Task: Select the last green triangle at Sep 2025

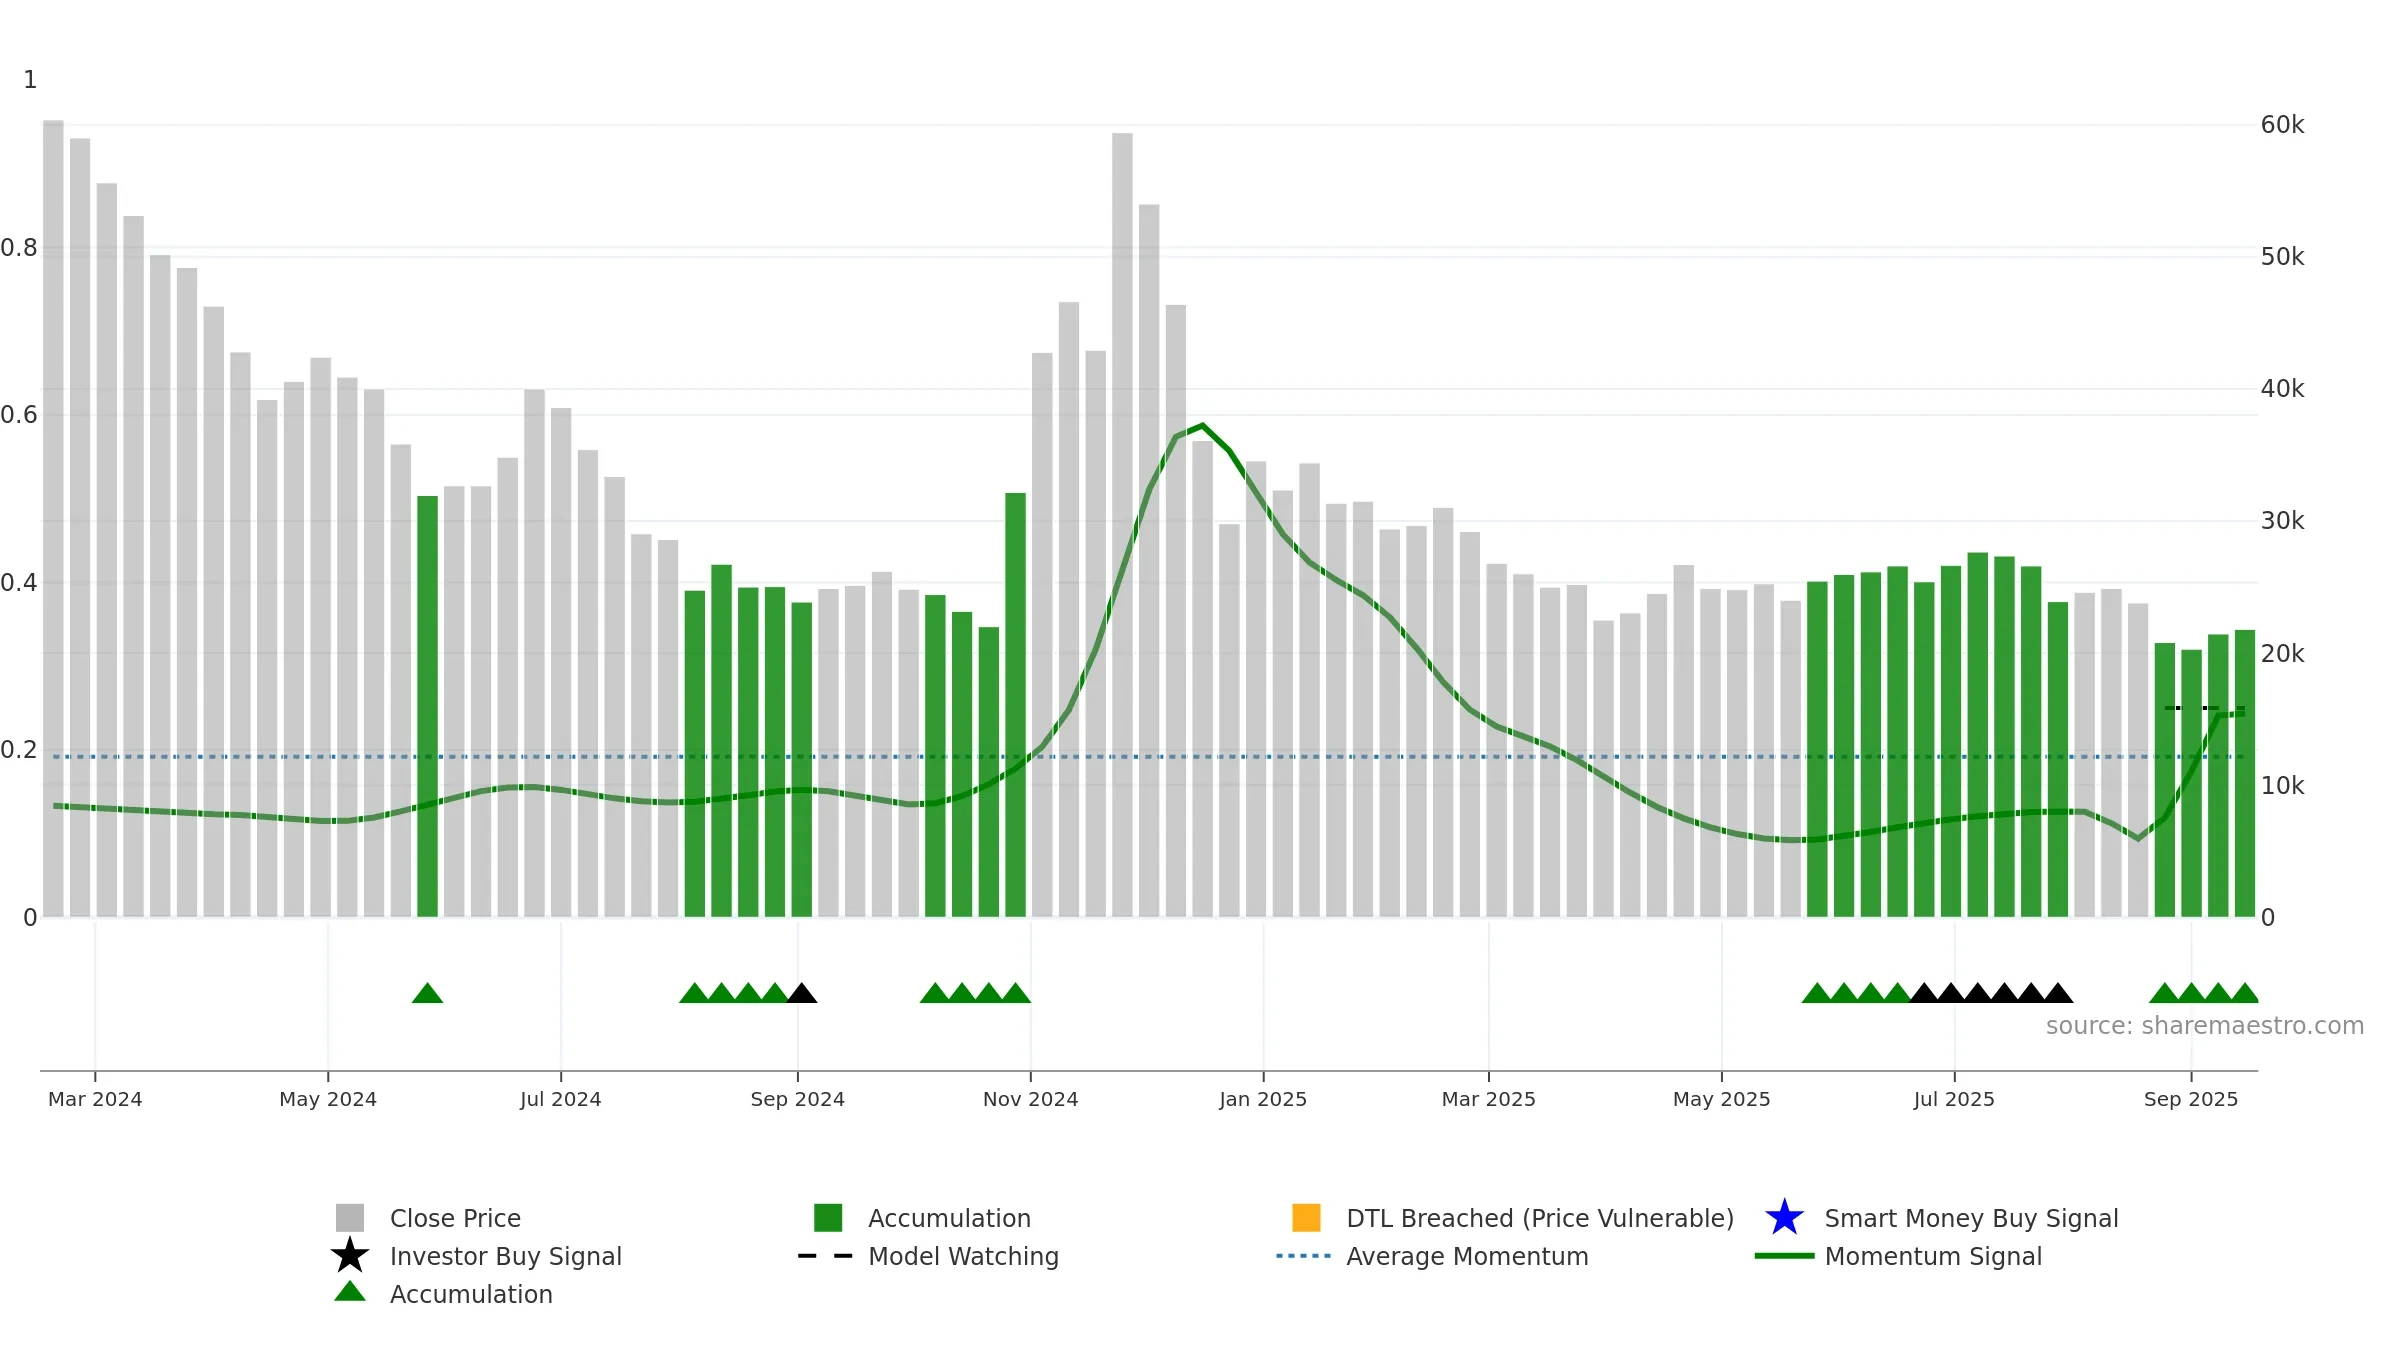Action: click(2244, 993)
